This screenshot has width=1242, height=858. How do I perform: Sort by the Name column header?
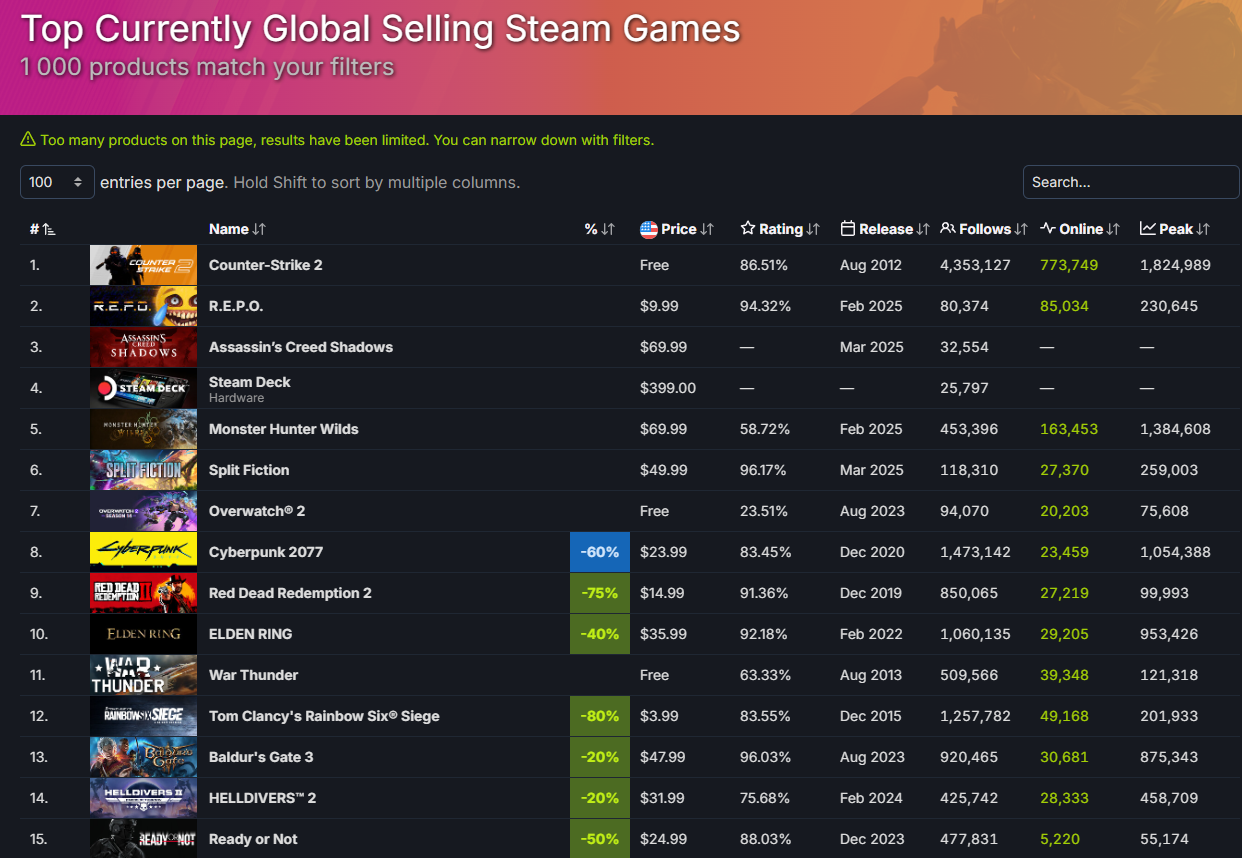[237, 229]
